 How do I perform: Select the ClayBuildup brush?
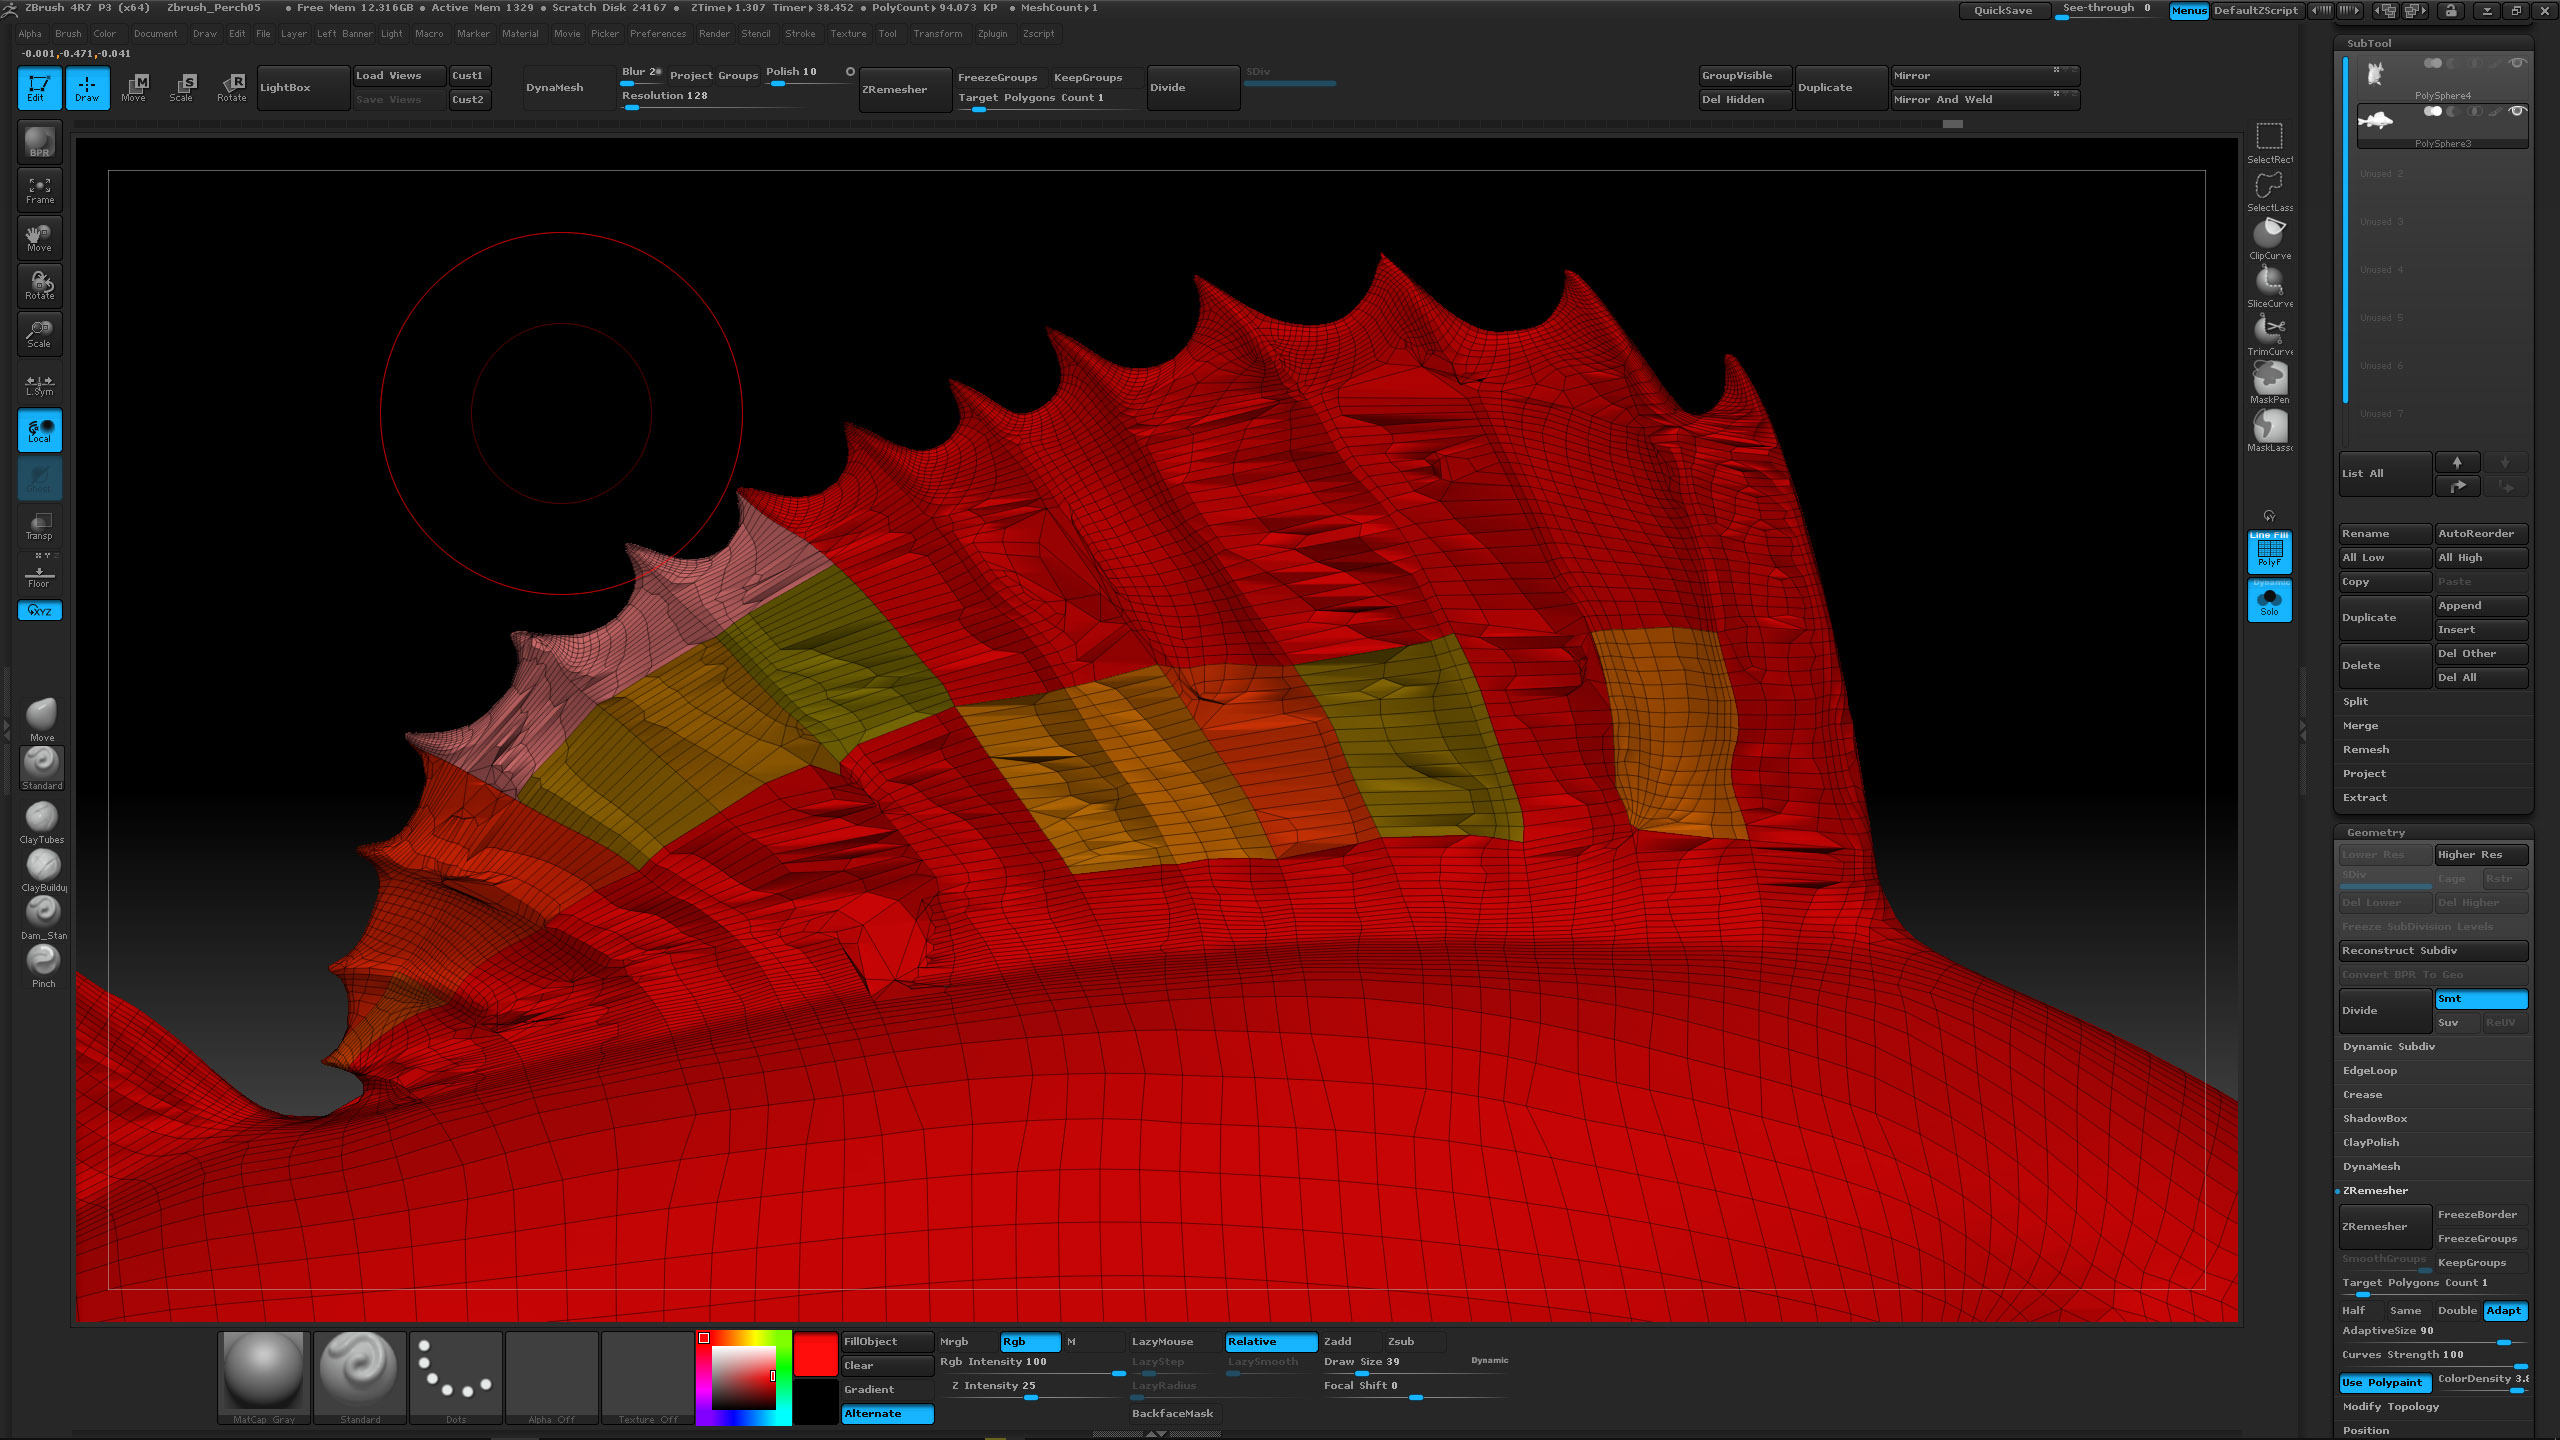42,870
